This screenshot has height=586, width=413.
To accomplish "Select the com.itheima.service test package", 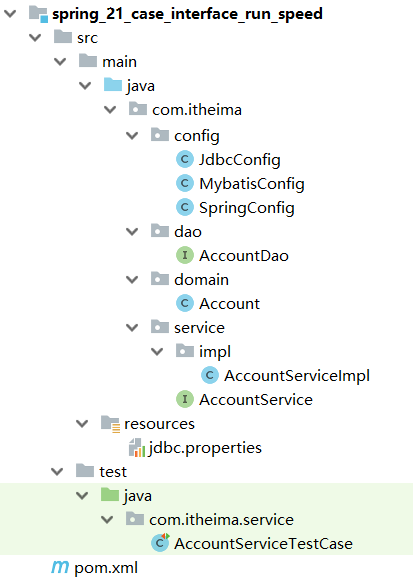I will pos(221,520).
